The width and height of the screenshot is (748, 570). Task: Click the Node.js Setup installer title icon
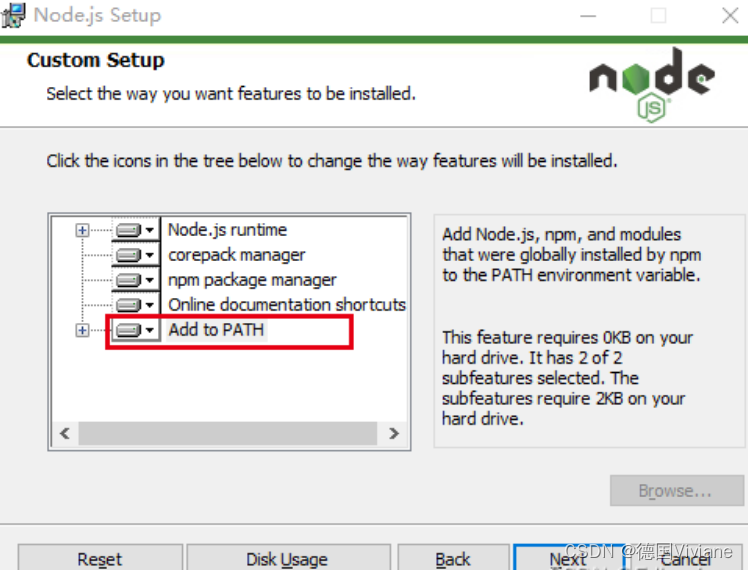13,15
